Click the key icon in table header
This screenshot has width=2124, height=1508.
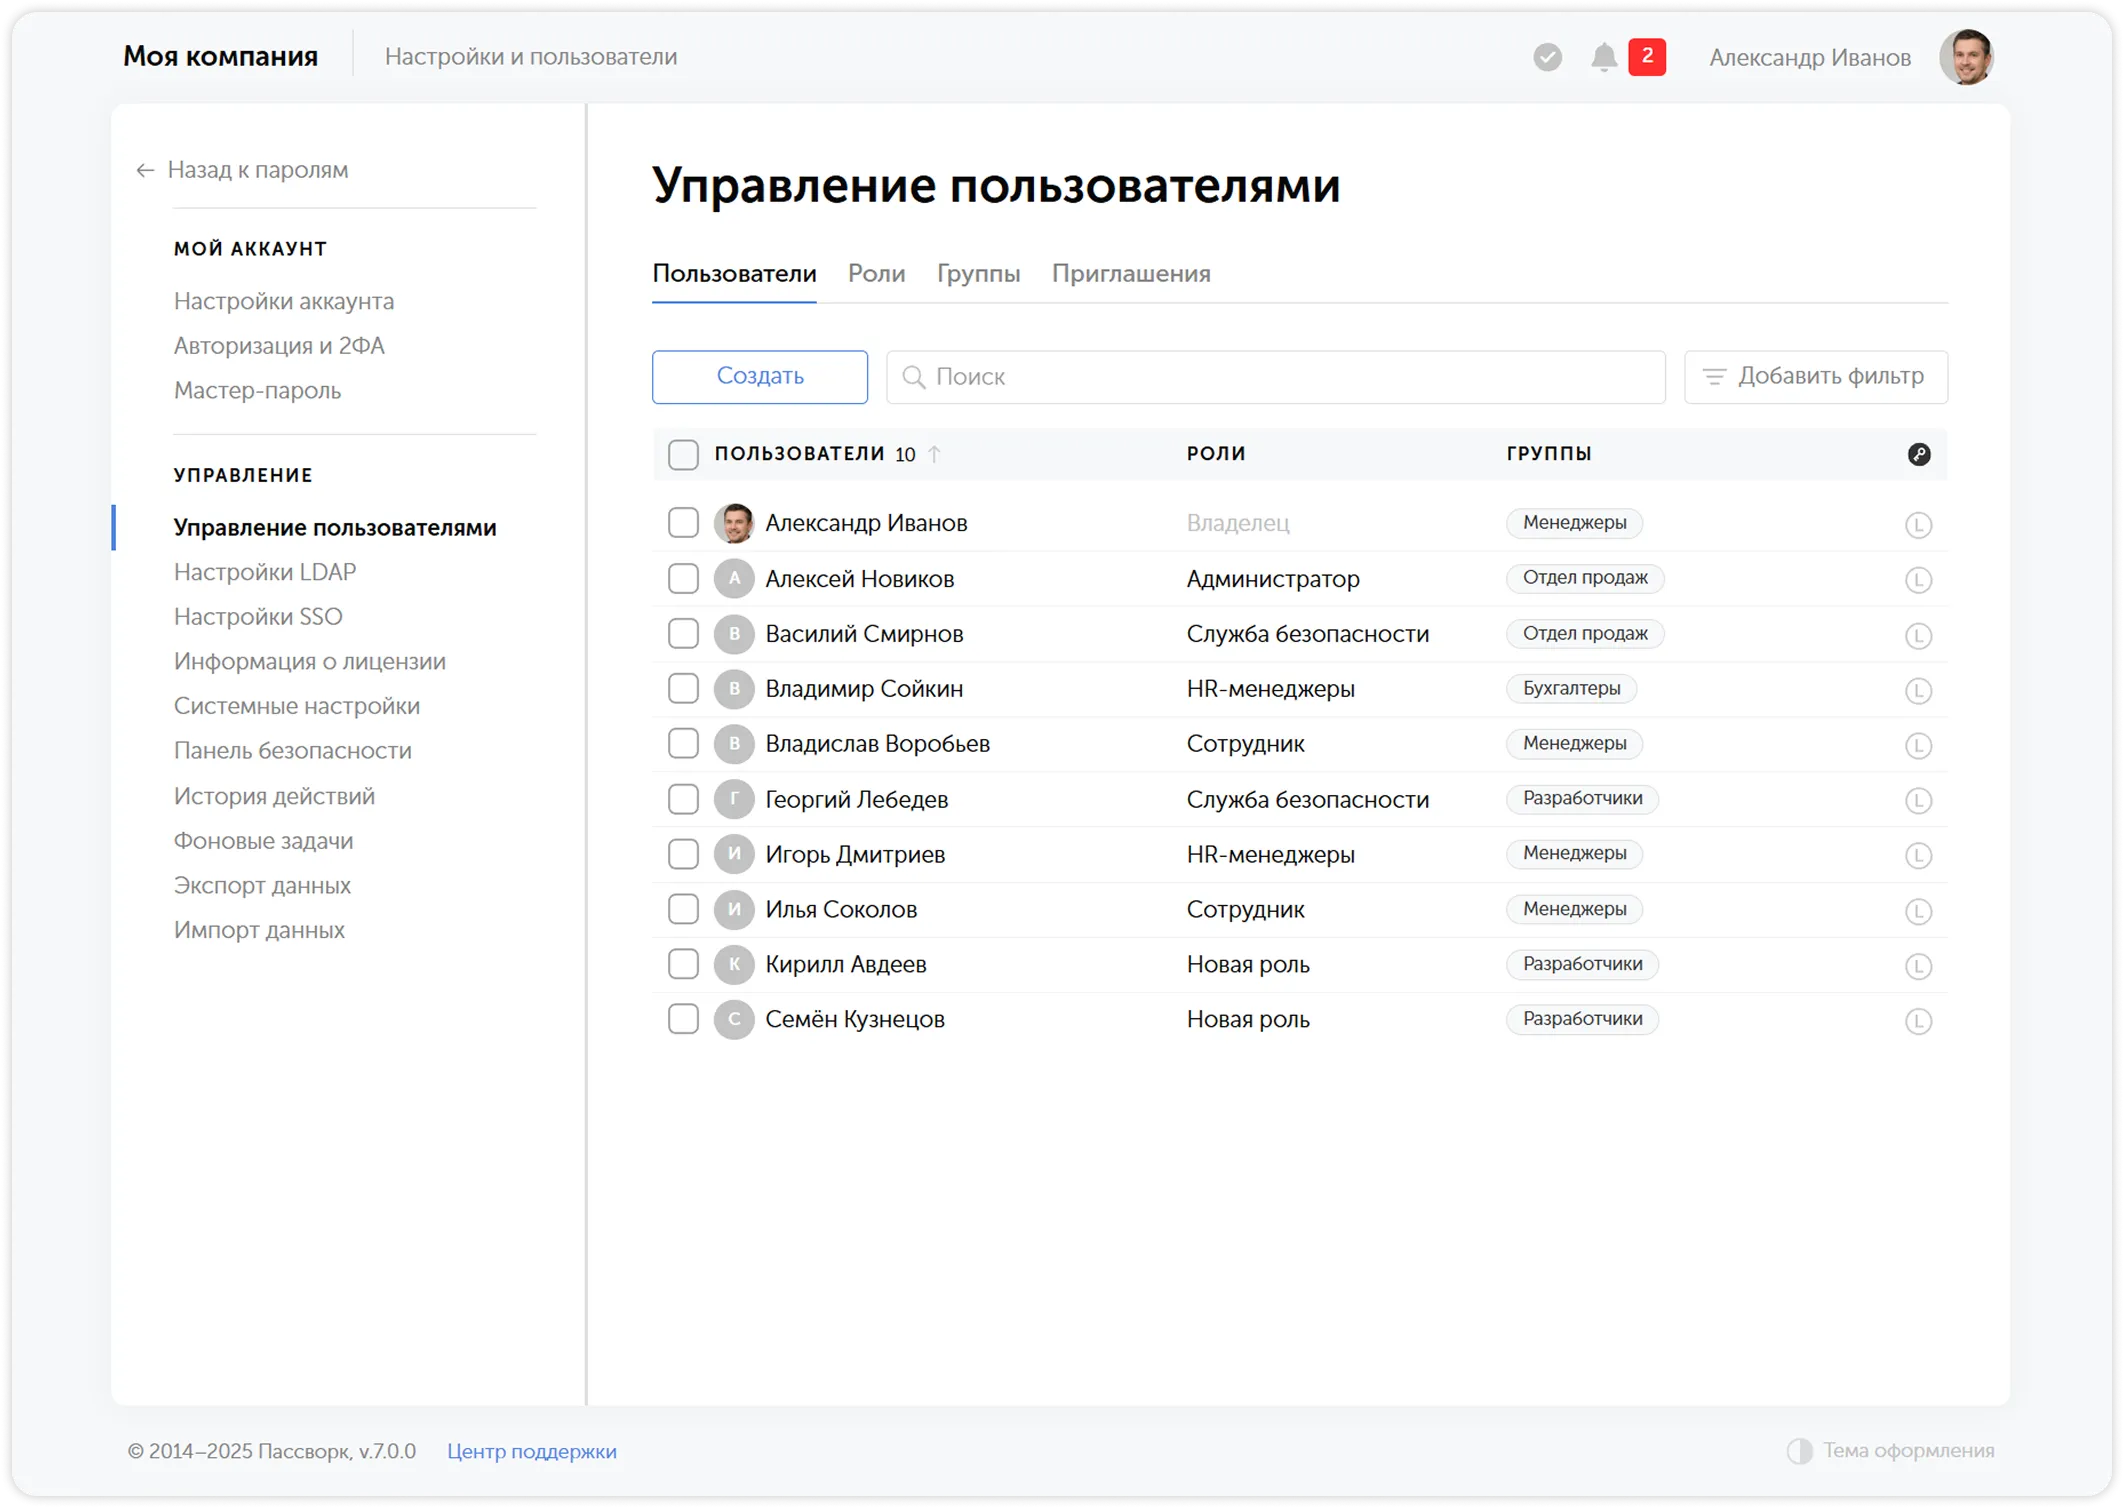point(1918,454)
